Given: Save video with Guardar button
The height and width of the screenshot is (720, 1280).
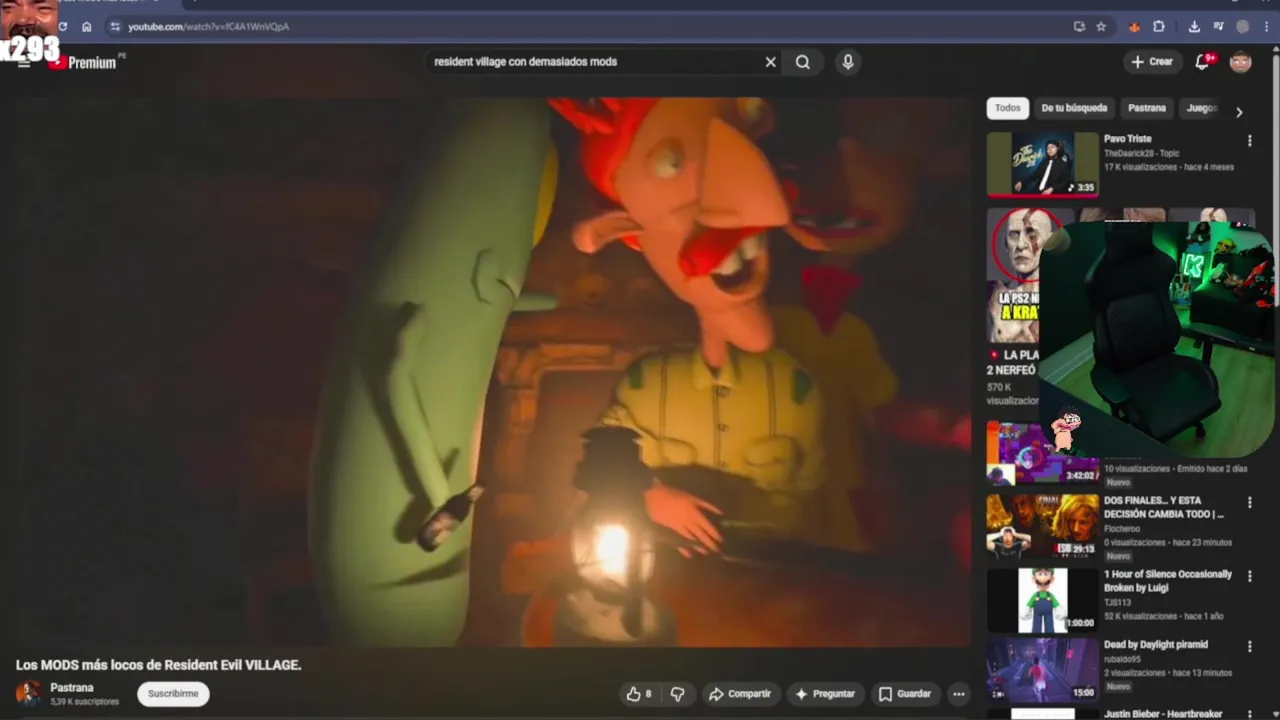Looking at the screenshot, I should (904, 694).
